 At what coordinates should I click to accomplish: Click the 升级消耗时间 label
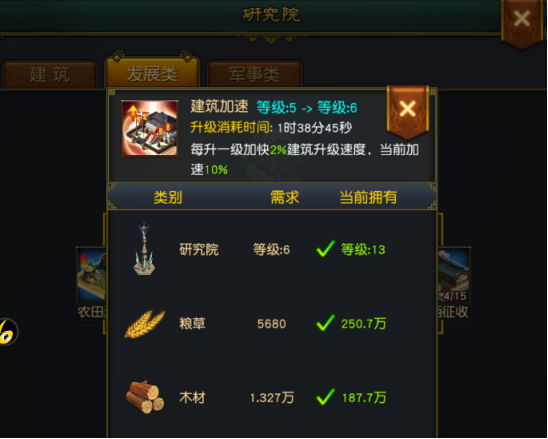pyautogui.click(x=231, y=128)
